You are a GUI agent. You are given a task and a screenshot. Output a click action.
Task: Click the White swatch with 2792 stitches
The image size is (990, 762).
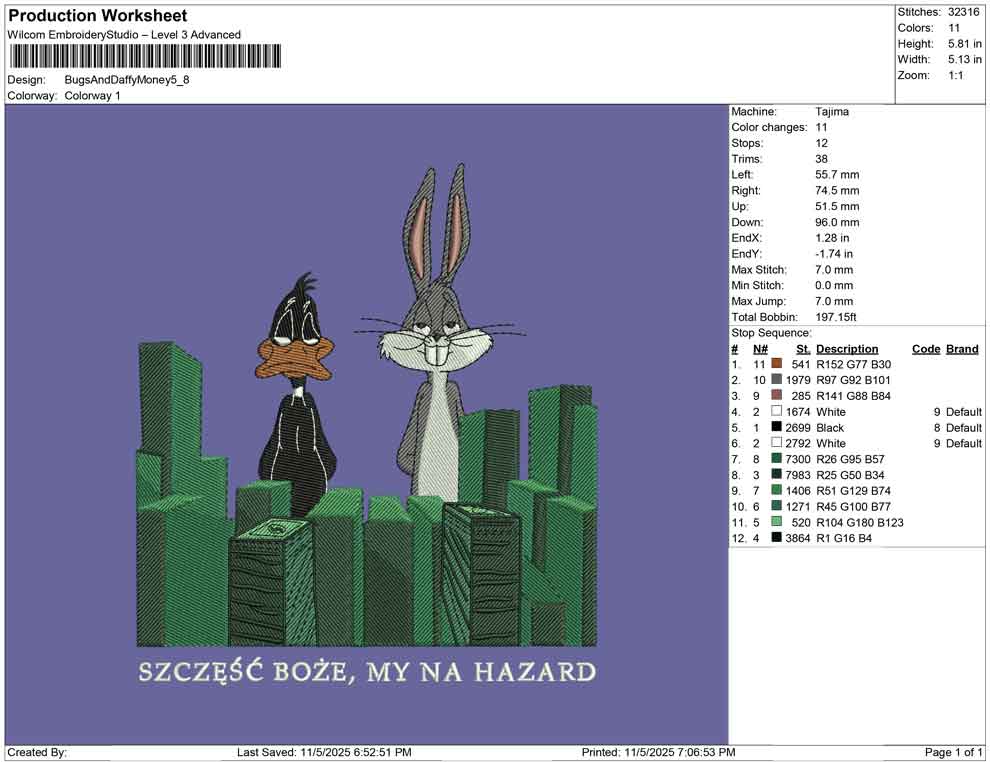pos(775,443)
